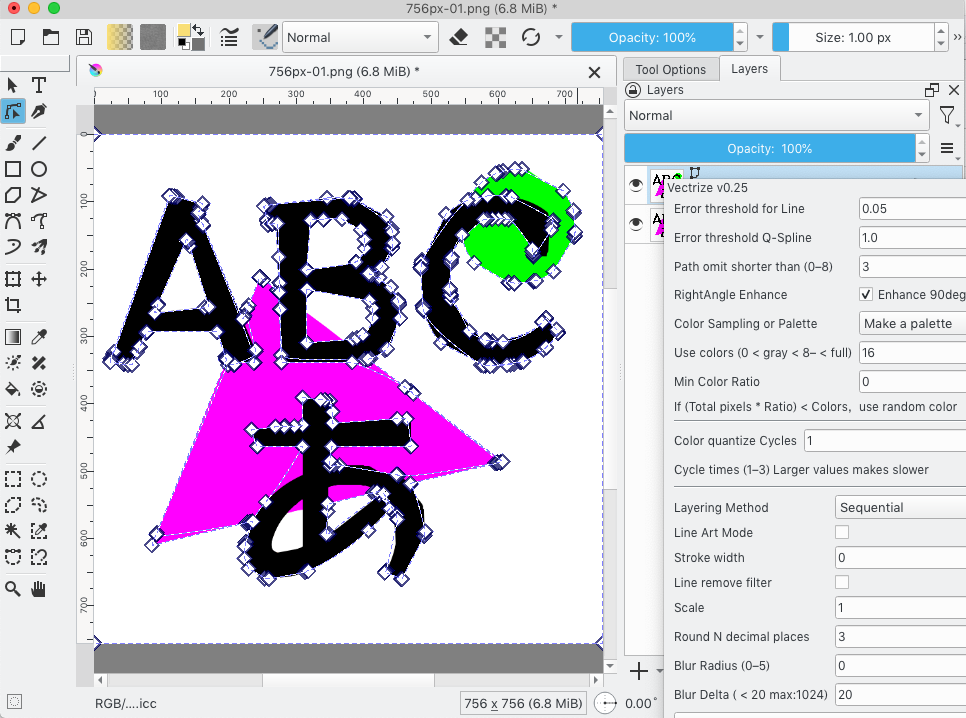The height and width of the screenshot is (718, 966).
Task: Toggle visibility of the top layer
Action: pyautogui.click(x=636, y=184)
